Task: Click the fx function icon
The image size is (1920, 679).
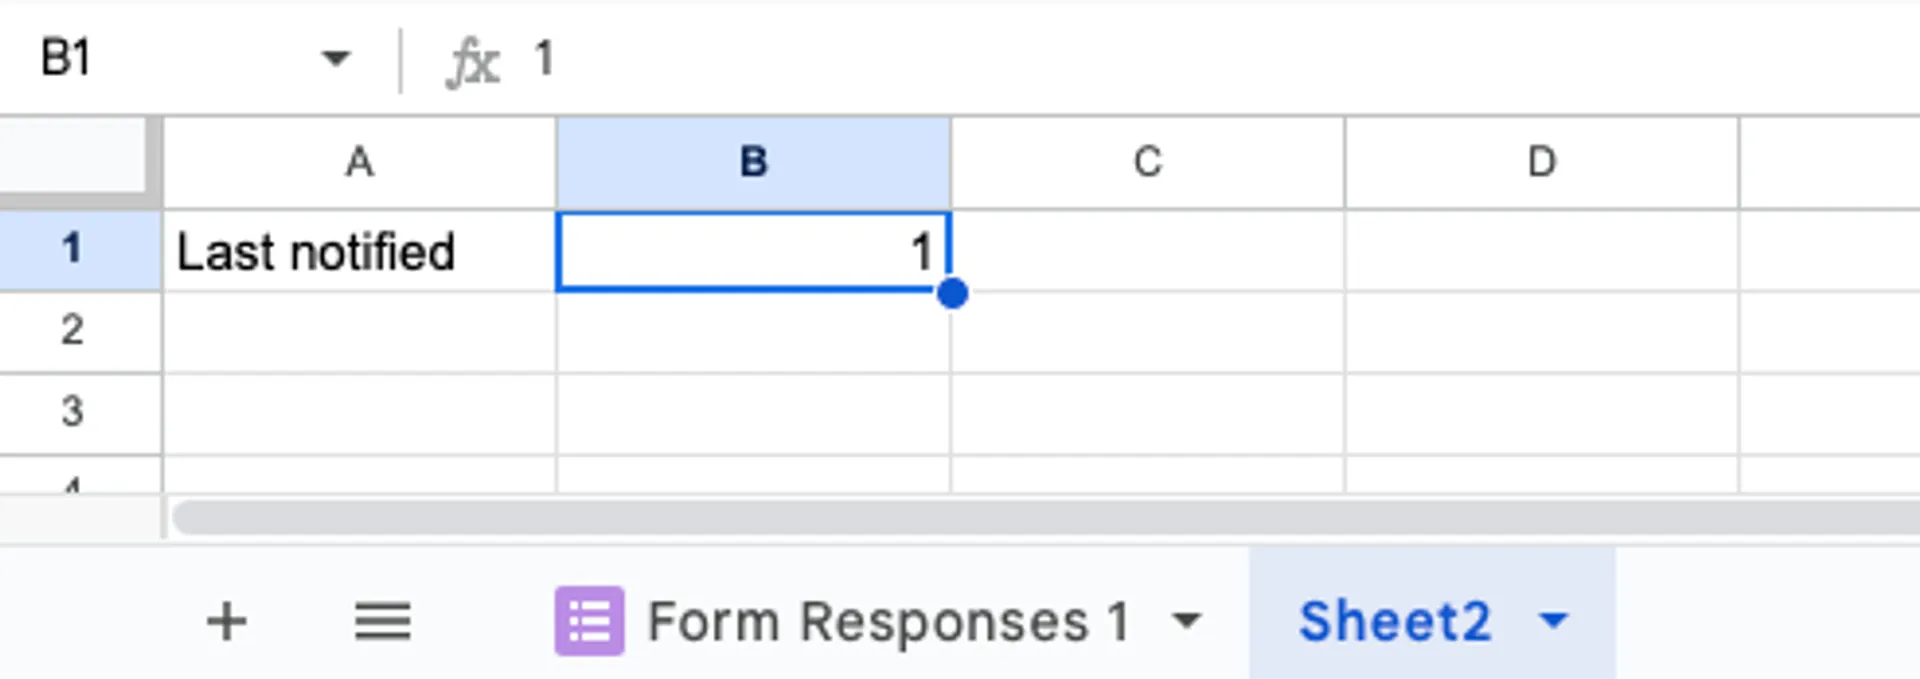Action: point(472,61)
